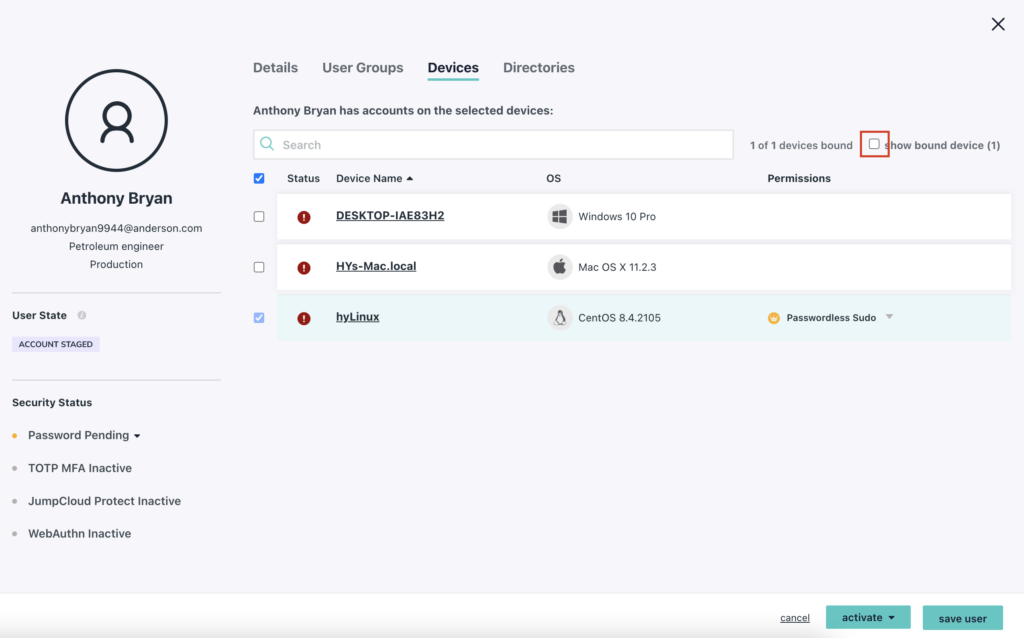Screen dimensions: 1024x638
Task: Check the DESKTOP-IAE83H2 device checkbox
Action: (259, 216)
